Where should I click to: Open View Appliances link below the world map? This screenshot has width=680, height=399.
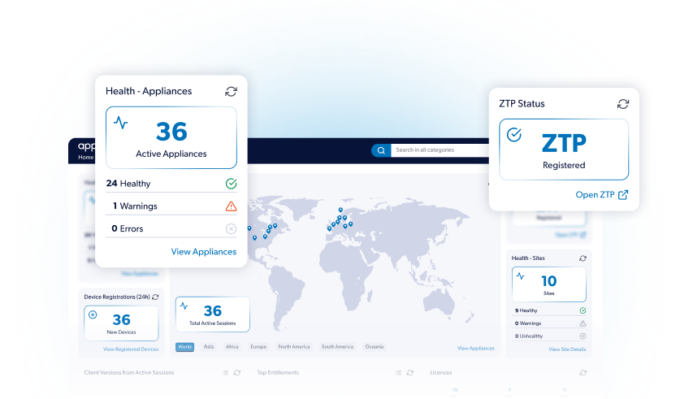(476, 348)
